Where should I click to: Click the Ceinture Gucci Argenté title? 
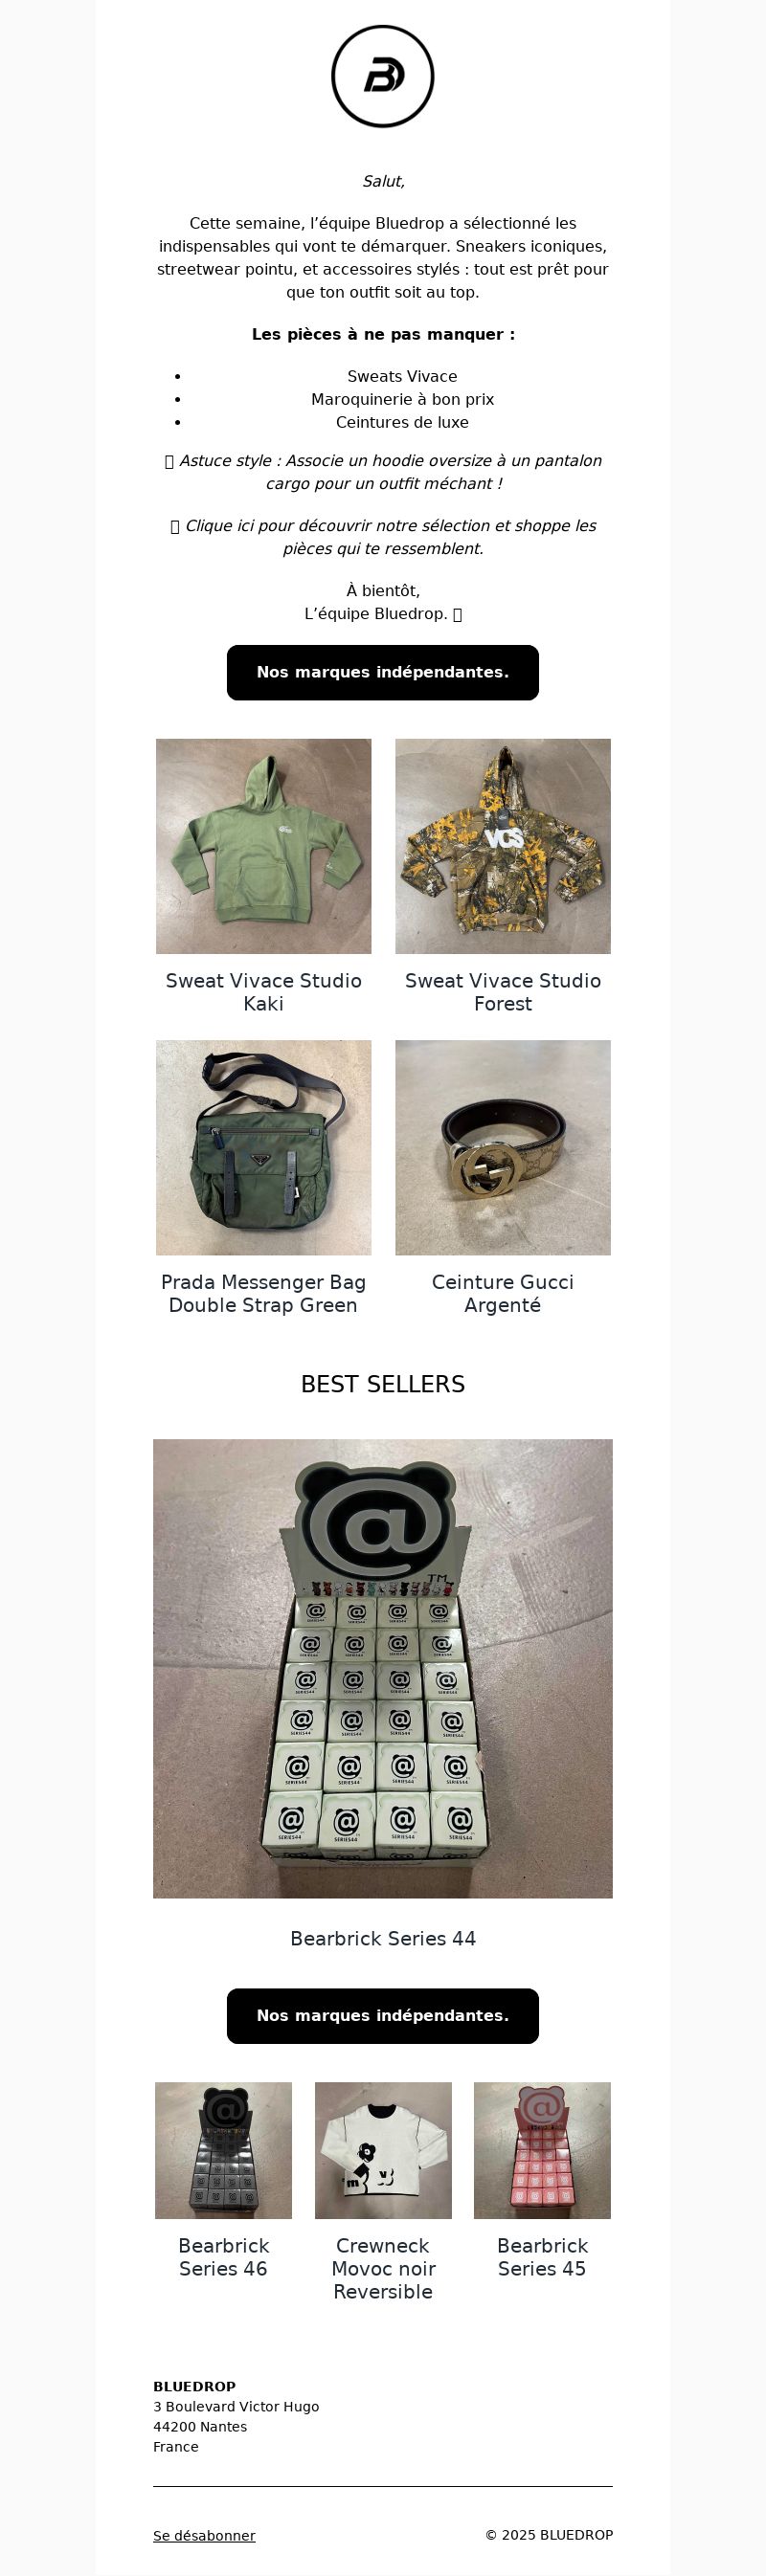[503, 1293]
